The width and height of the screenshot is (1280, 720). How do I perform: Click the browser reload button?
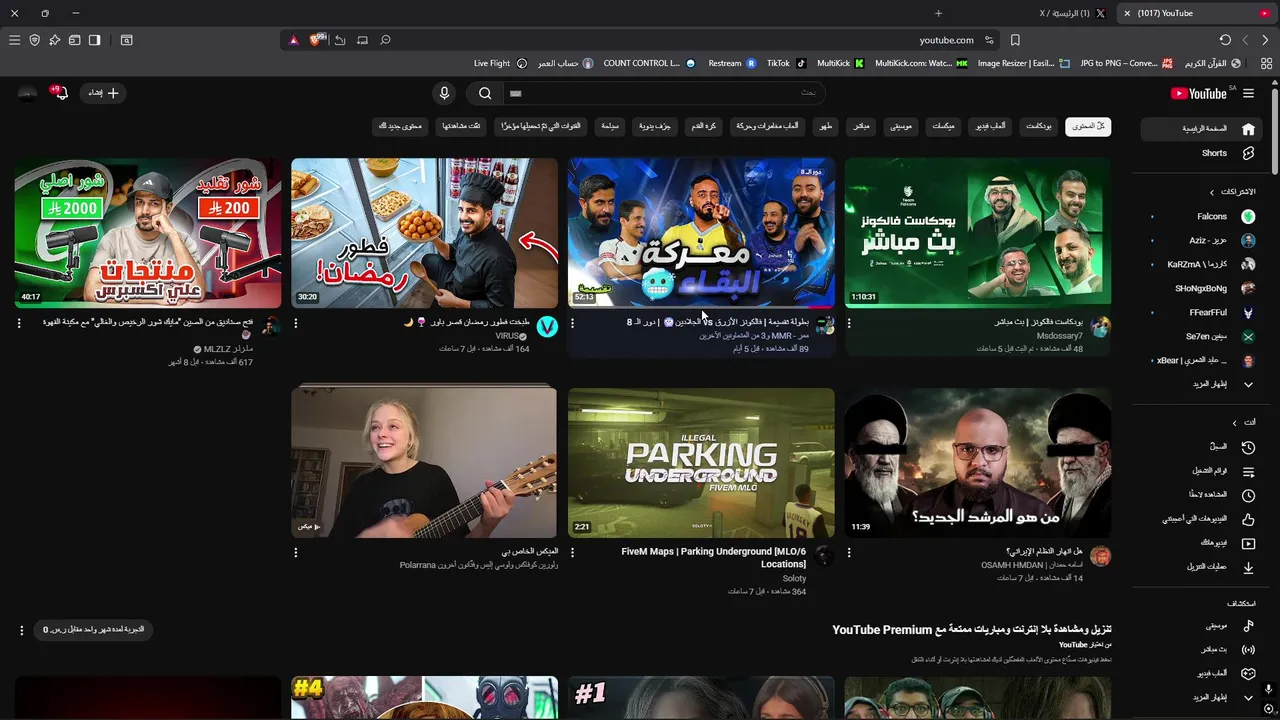click(x=1225, y=40)
